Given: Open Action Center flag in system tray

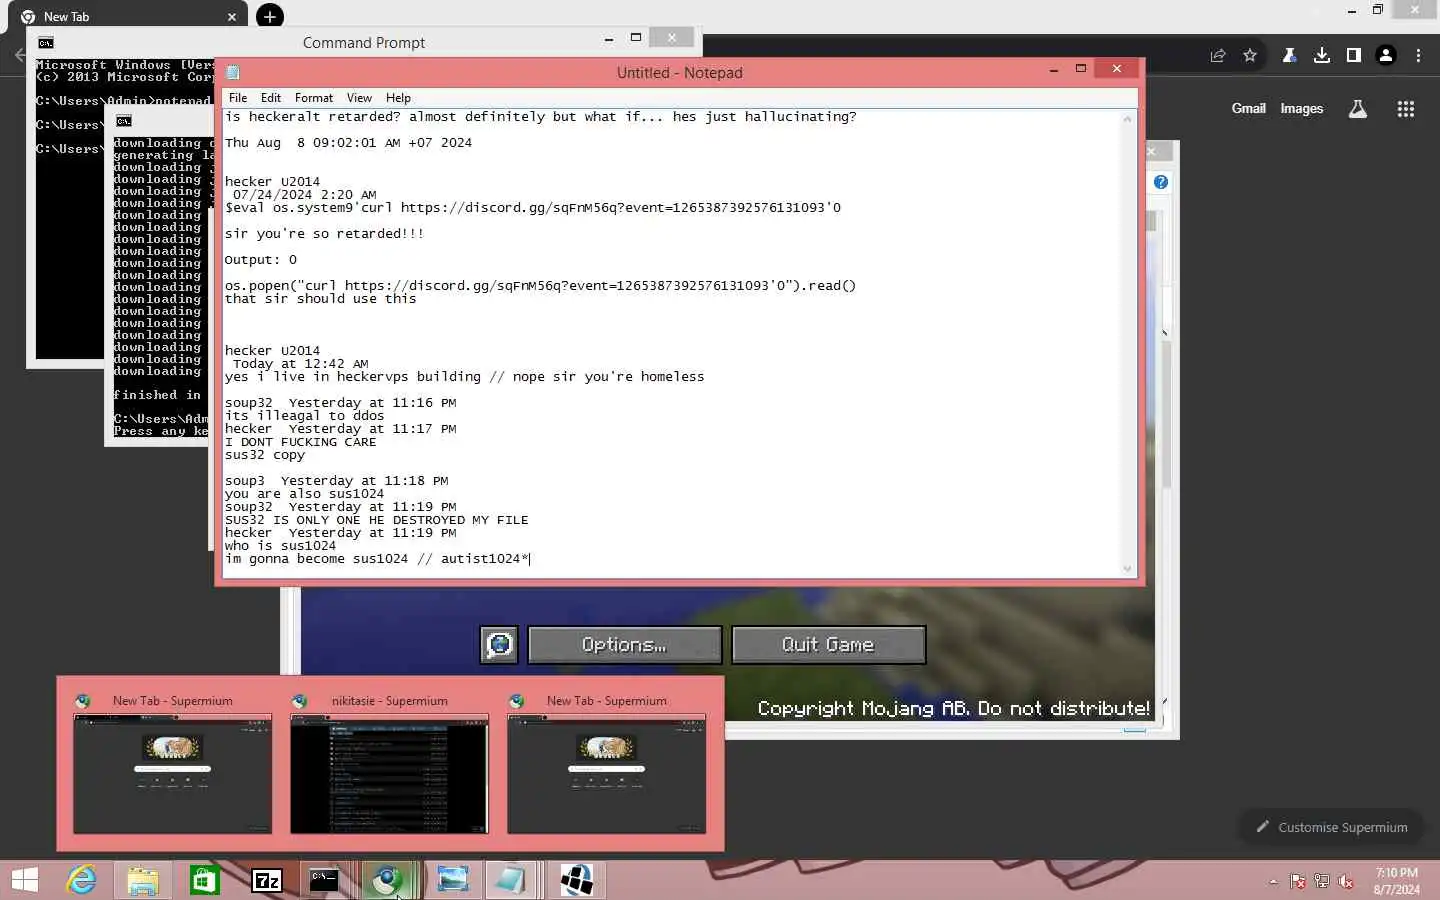Looking at the screenshot, I should coord(1298,881).
